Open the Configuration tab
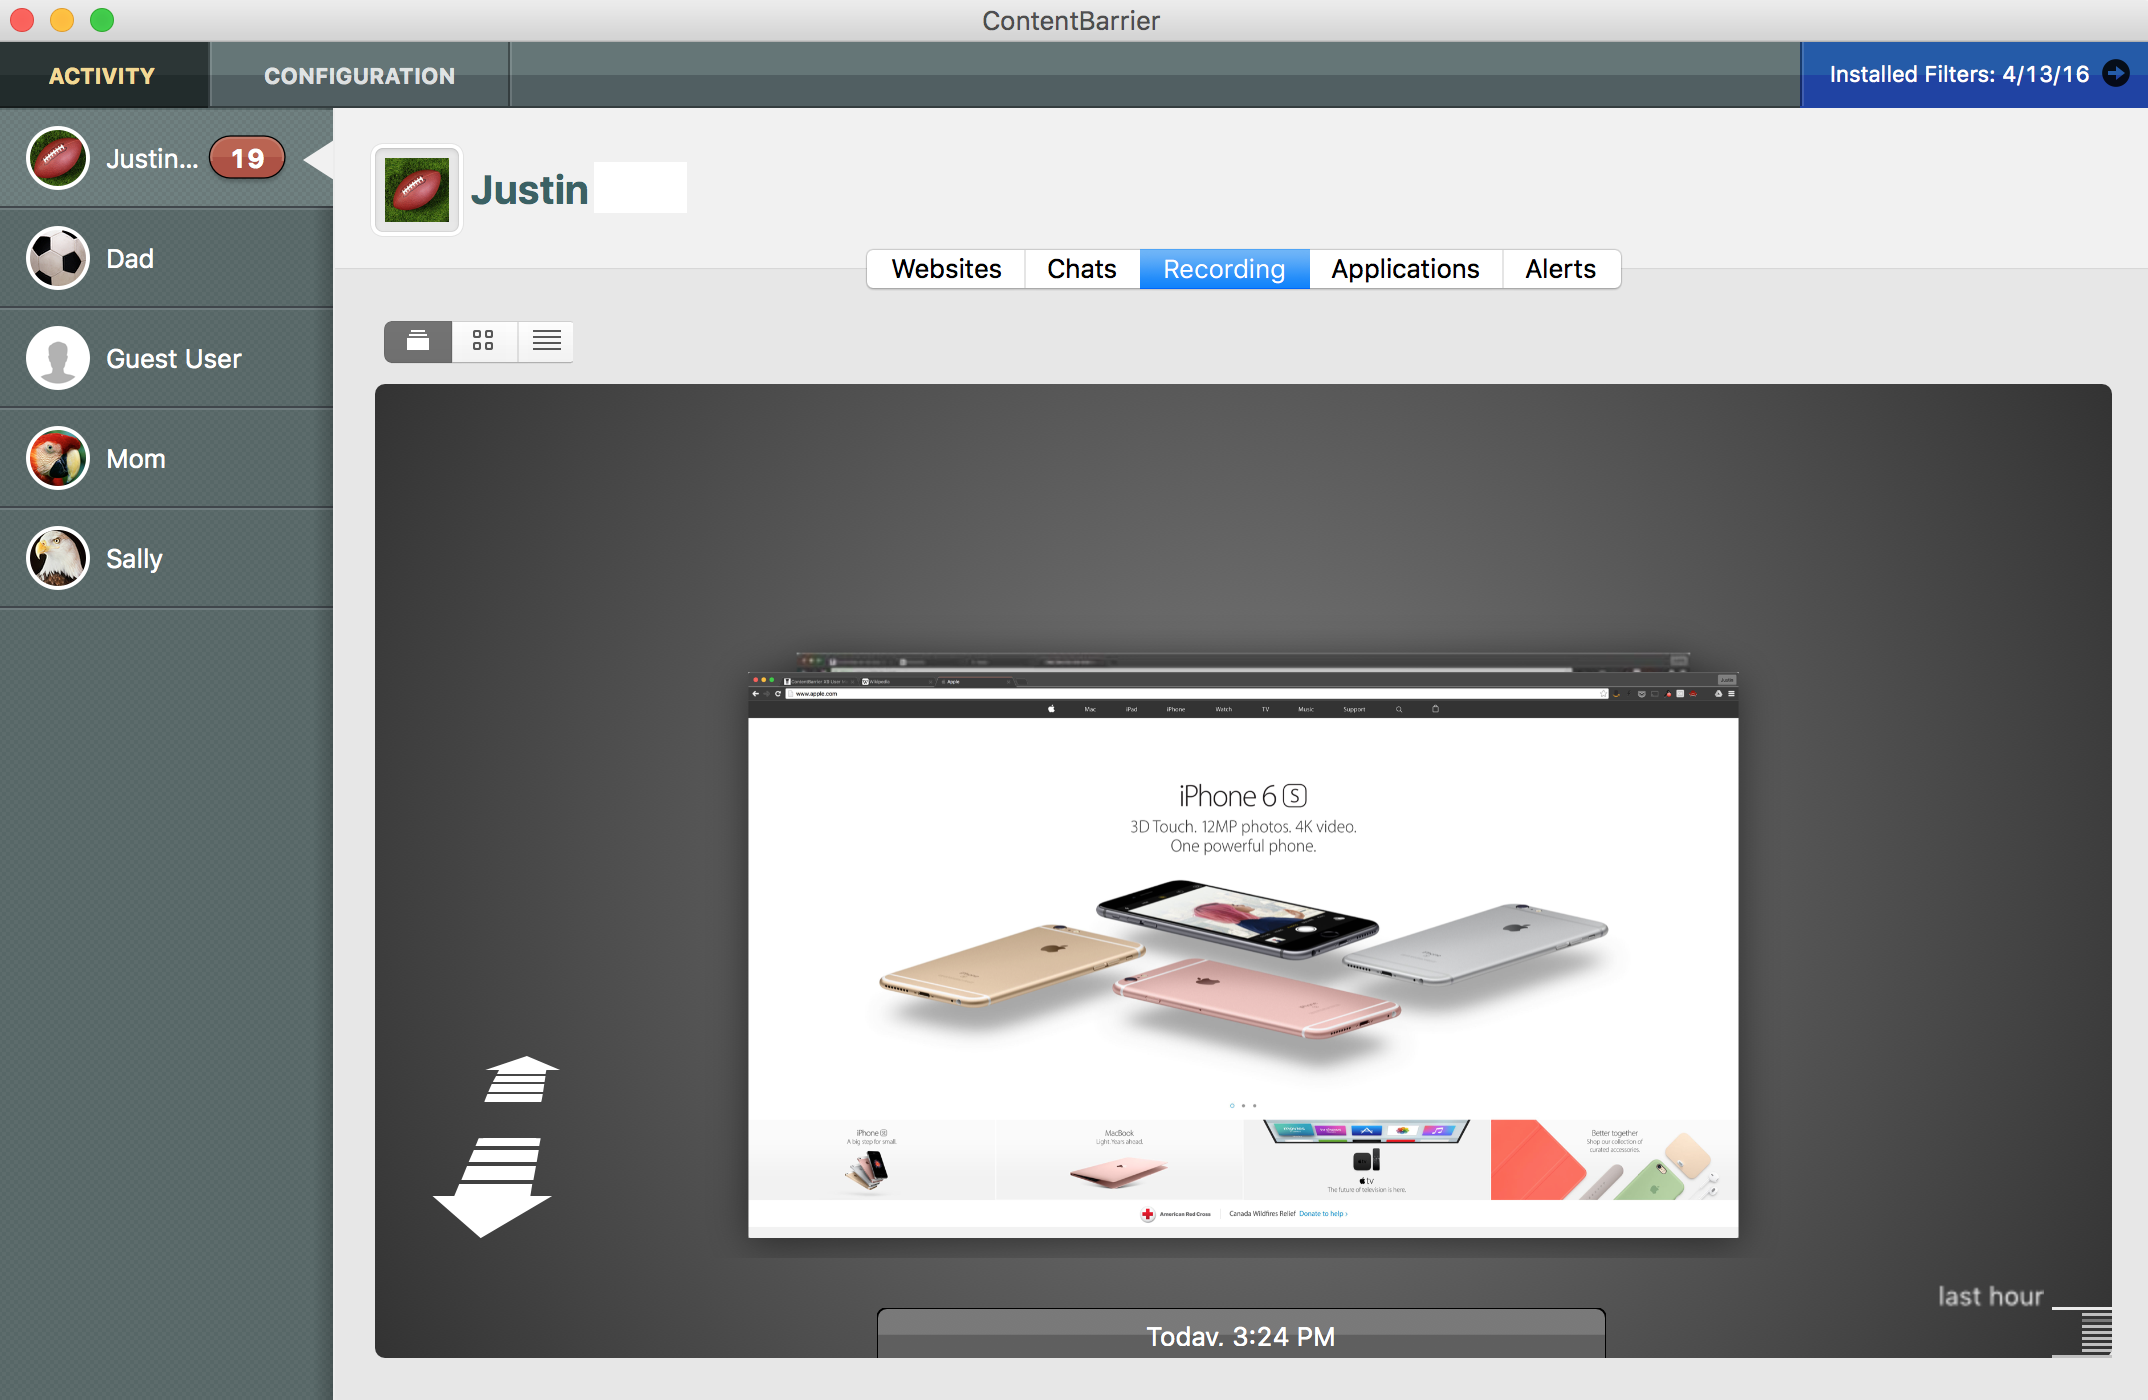This screenshot has height=1400, width=2148. pyautogui.click(x=359, y=75)
